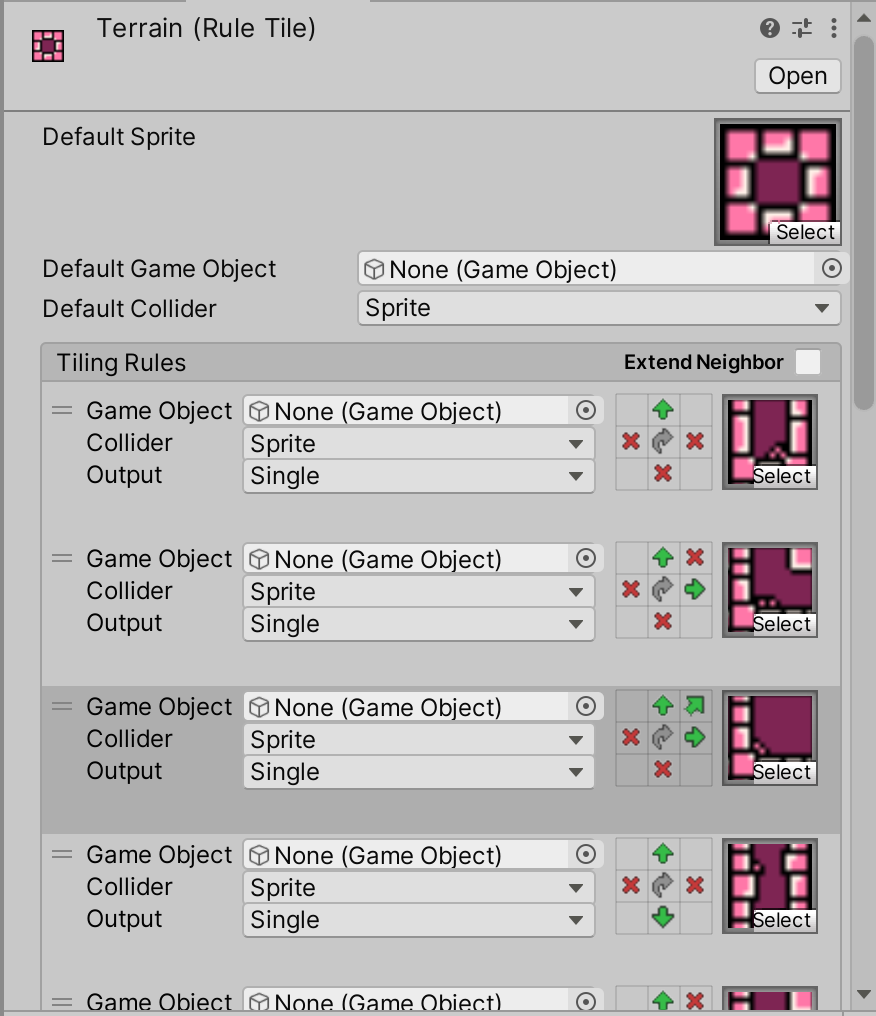Toggle the bottom neighbor arrow of the fourth rule
Viewport: 876px width, 1016px height.
point(663,919)
